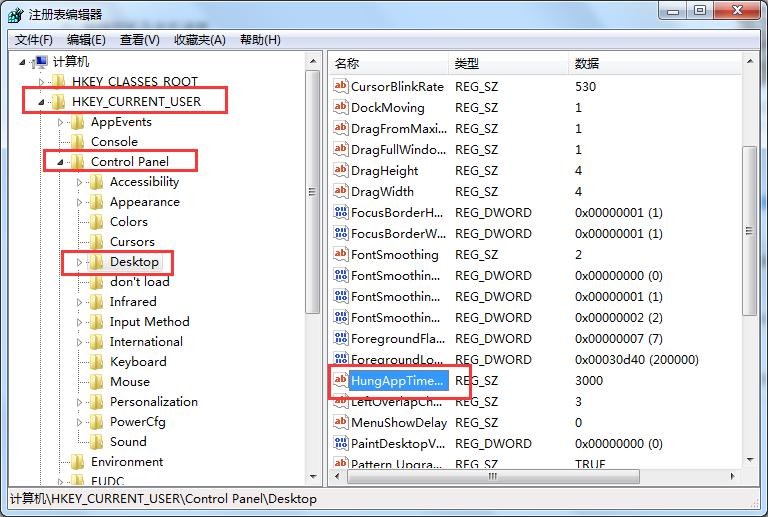This screenshot has height=517, width=768.
Task: Expand the HKEY_CLASSES_ROOT node
Action: pyautogui.click(x=42, y=82)
